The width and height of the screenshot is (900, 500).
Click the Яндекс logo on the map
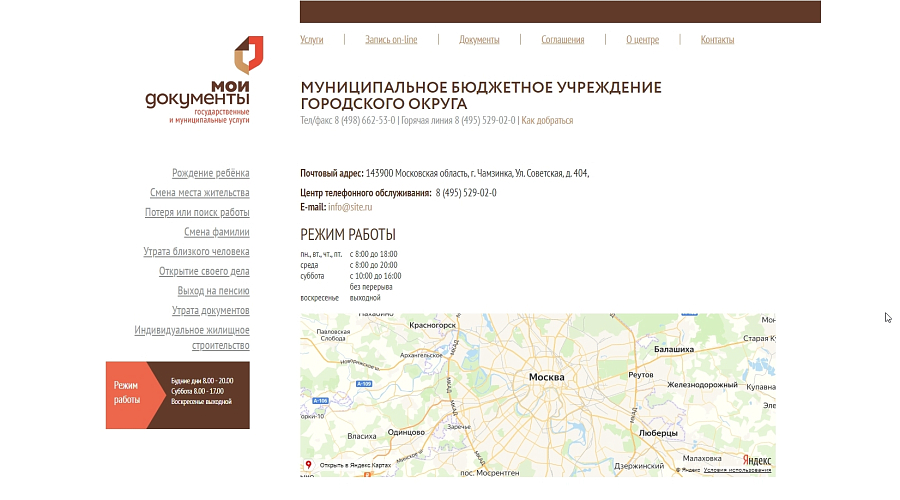(x=757, y=460)
